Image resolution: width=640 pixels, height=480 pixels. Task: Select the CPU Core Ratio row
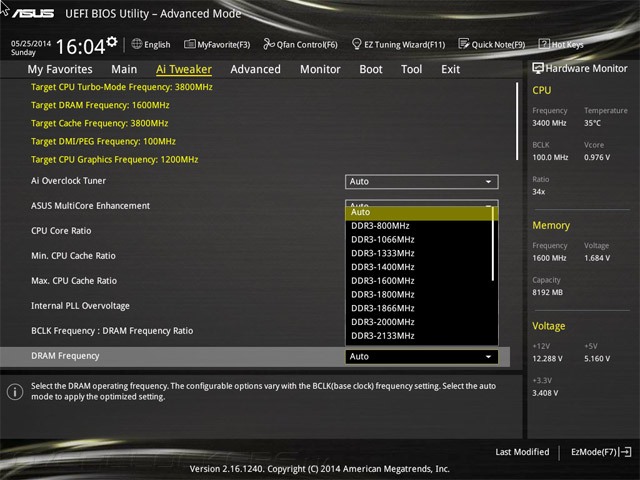(61, 231)
